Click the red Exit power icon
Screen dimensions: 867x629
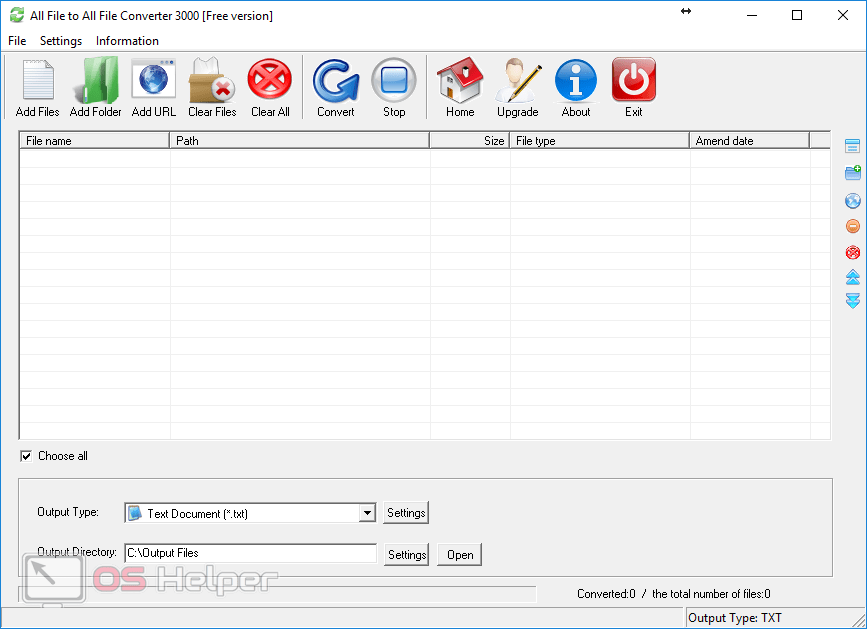click(x=634, y=82)
